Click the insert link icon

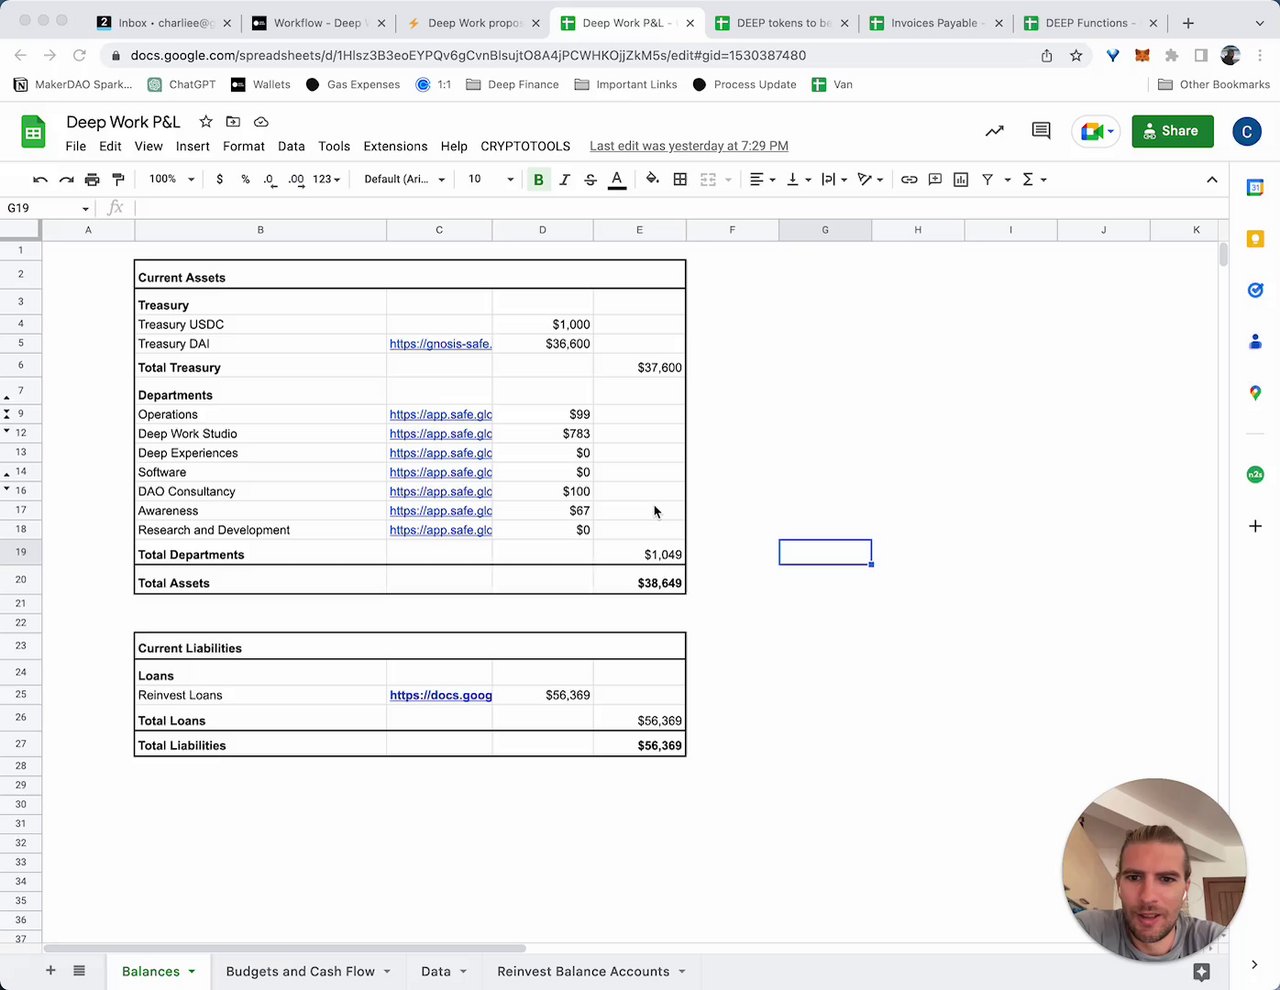coord(909,179)
